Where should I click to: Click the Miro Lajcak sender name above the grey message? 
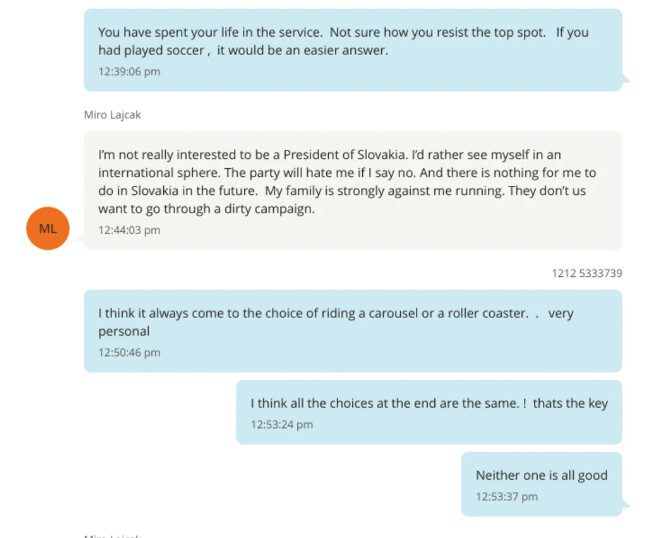112,115
